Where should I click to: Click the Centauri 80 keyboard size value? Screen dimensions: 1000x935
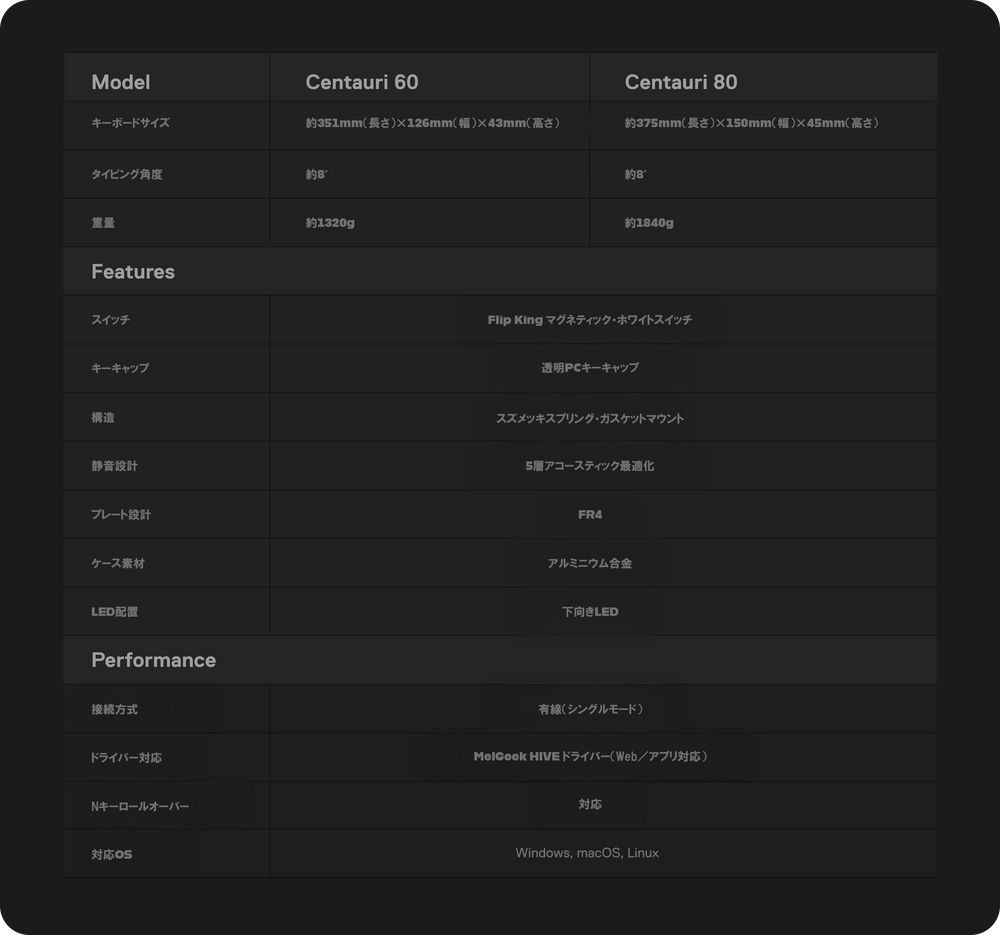(751, 124)
